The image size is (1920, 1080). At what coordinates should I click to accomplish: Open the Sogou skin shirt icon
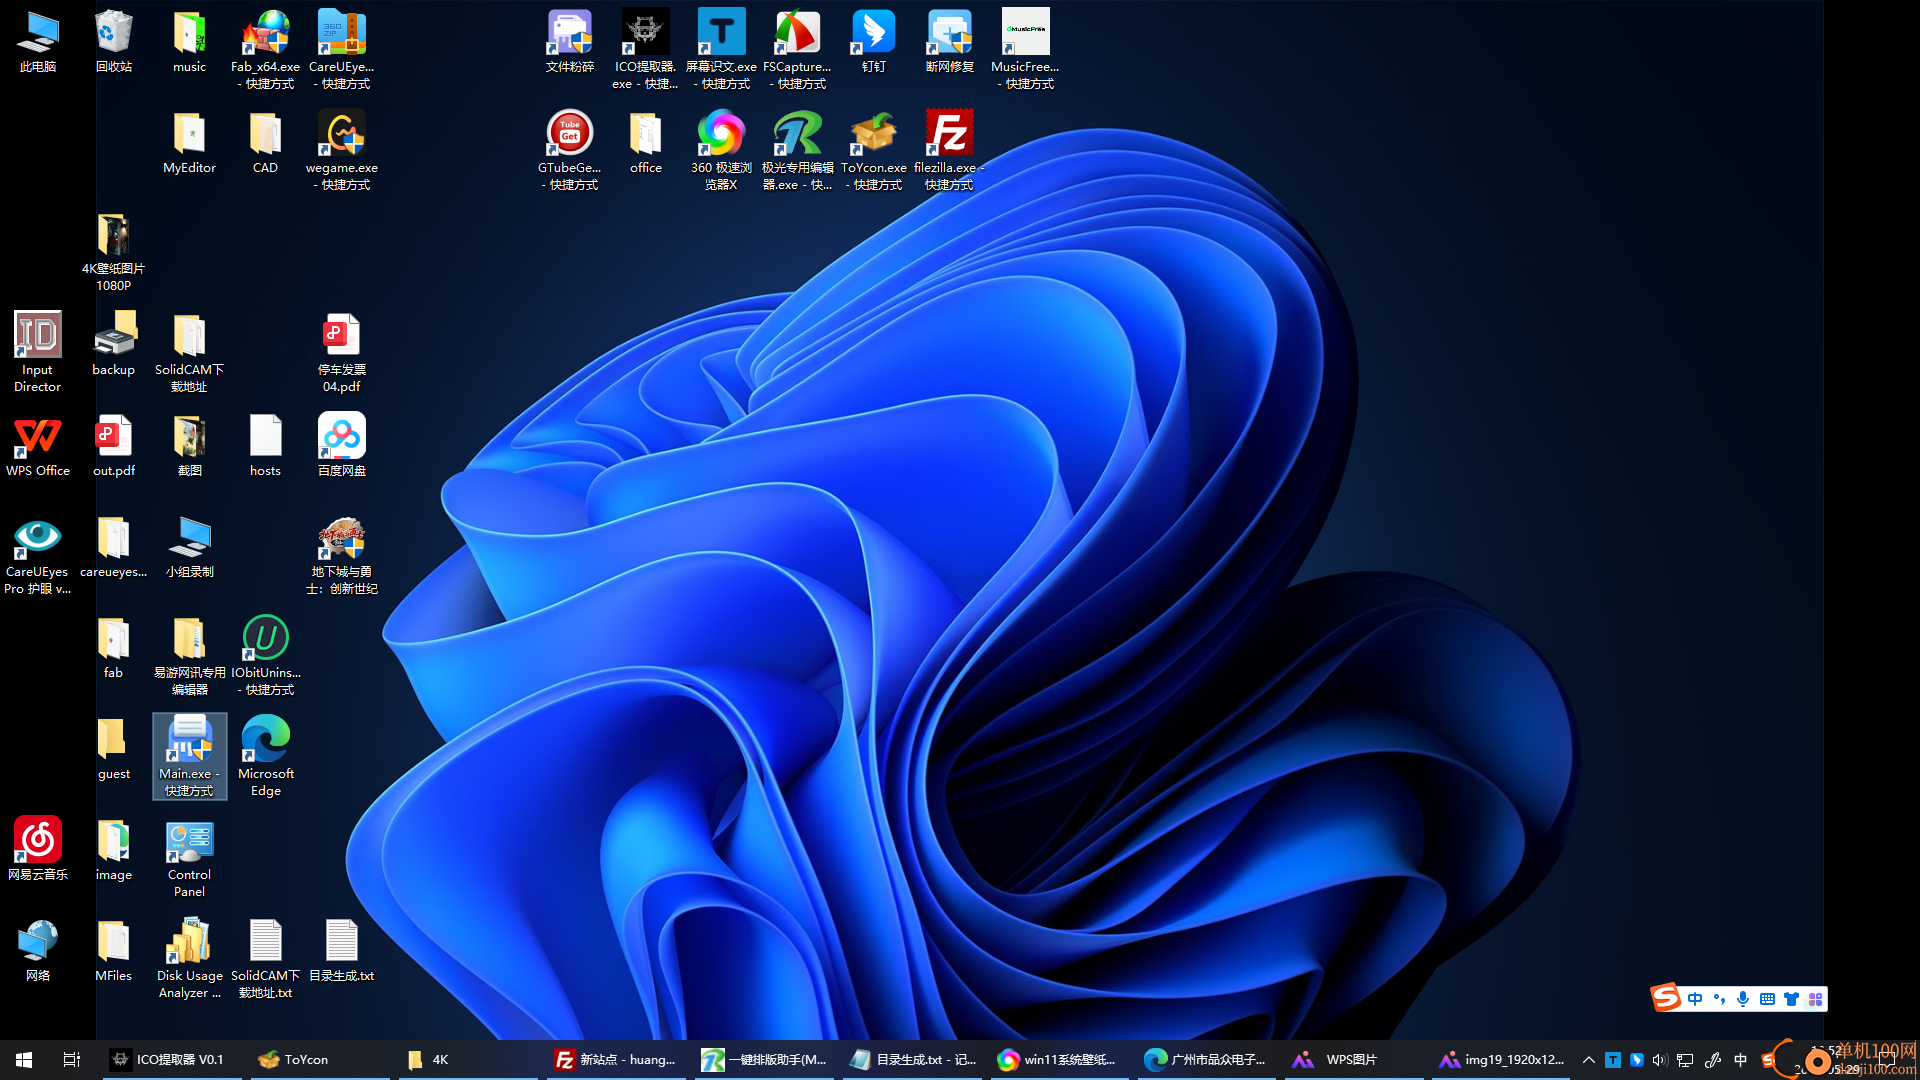coord(1791,999)
